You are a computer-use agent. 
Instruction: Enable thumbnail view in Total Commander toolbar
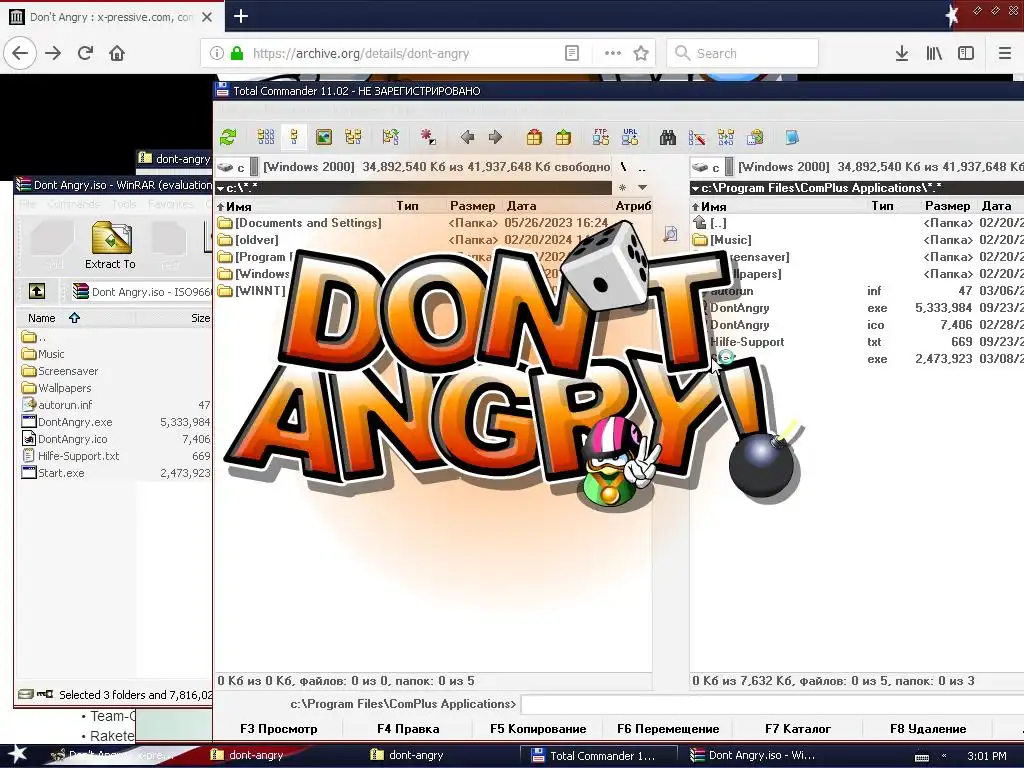[324, 137]
